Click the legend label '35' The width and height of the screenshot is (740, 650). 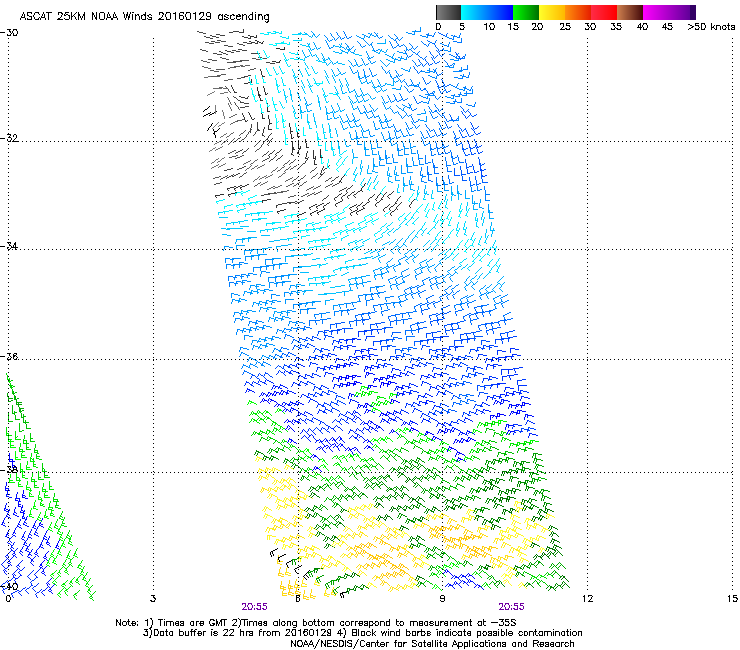coord(616,27)
